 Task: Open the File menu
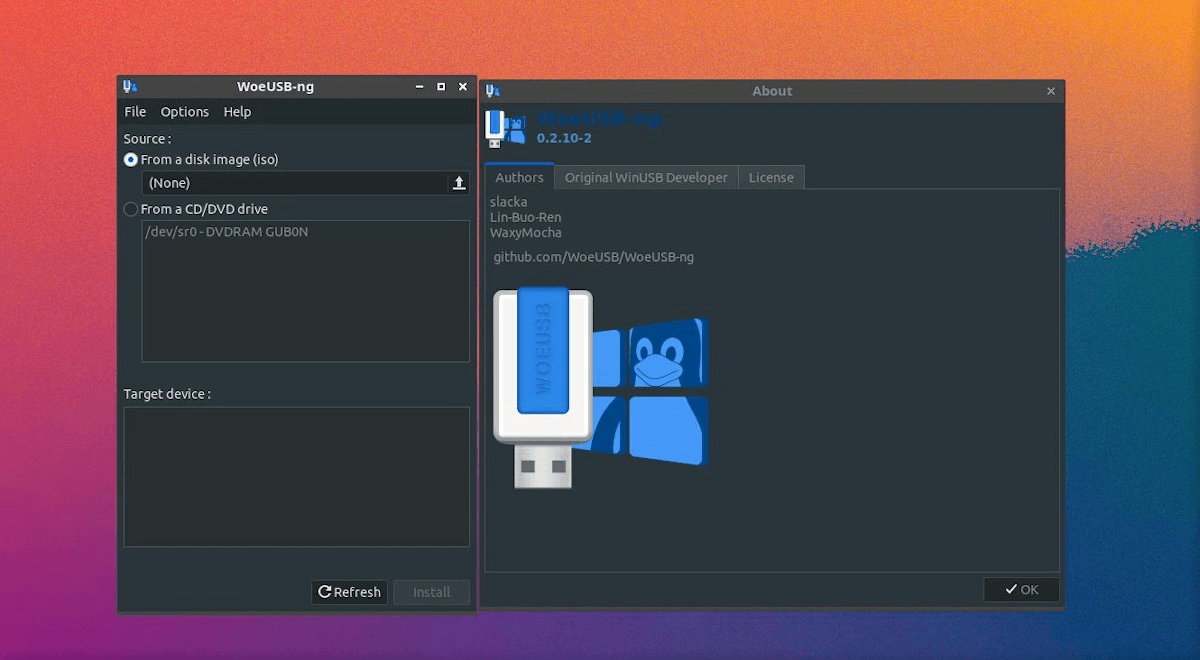pos(135,112)
